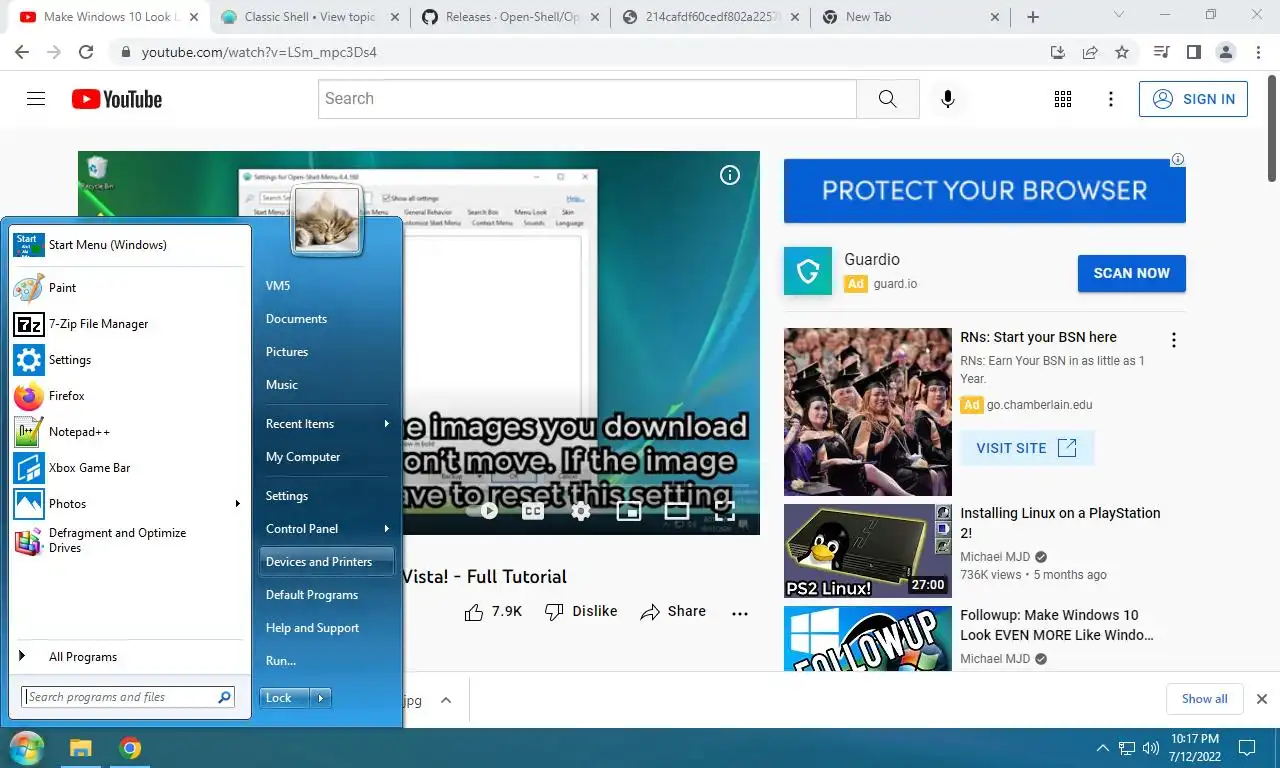Search by voice with the microphone icon
The height and width of the screenshot is (768, 1280).
click(x=948, y=99)
